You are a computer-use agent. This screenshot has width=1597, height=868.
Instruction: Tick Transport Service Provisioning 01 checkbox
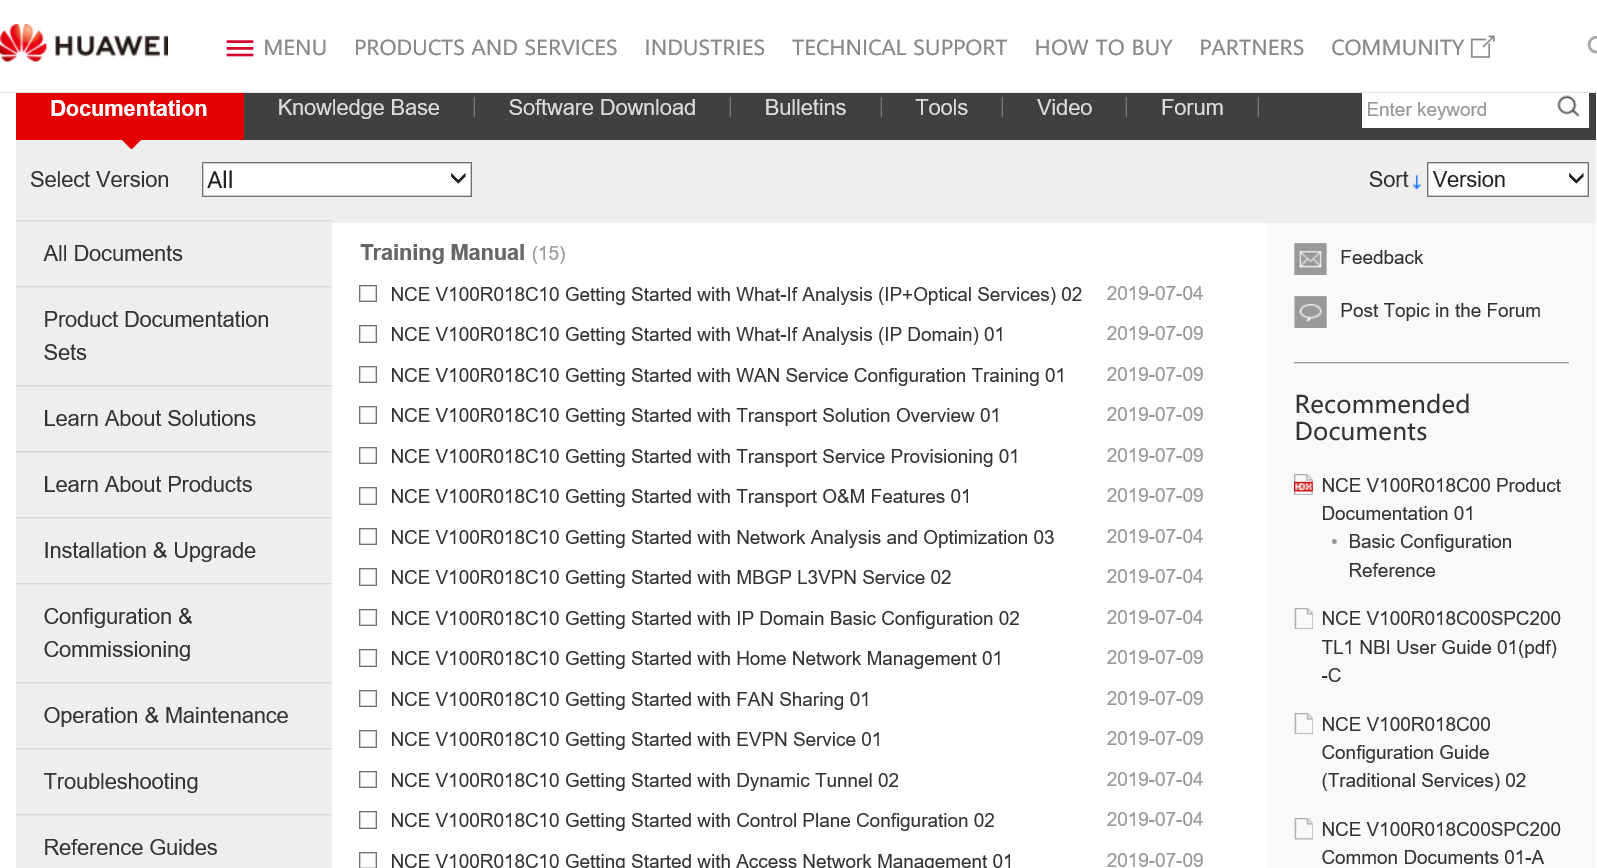point(368,456)
